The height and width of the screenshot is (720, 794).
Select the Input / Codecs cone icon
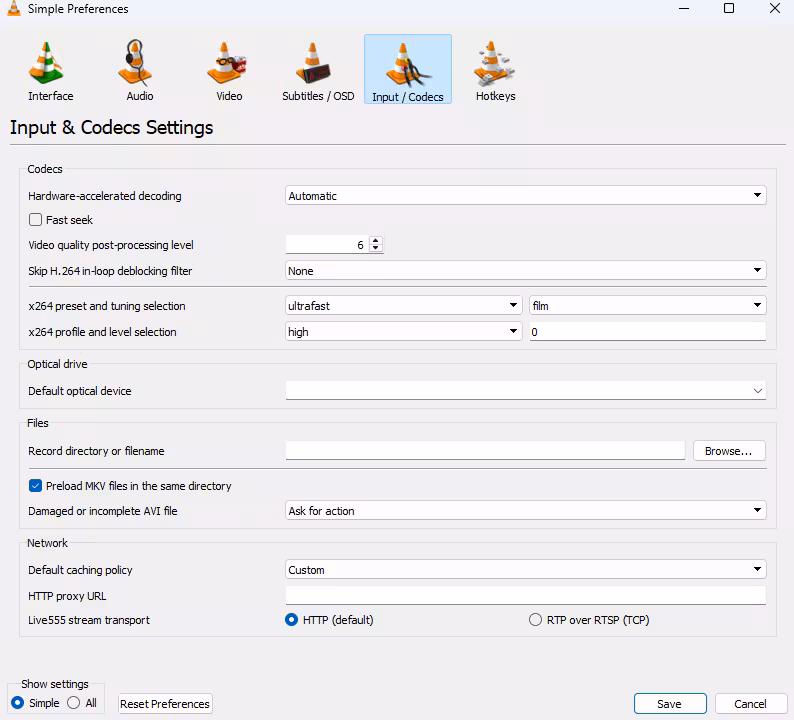click(x=408, y=65)
